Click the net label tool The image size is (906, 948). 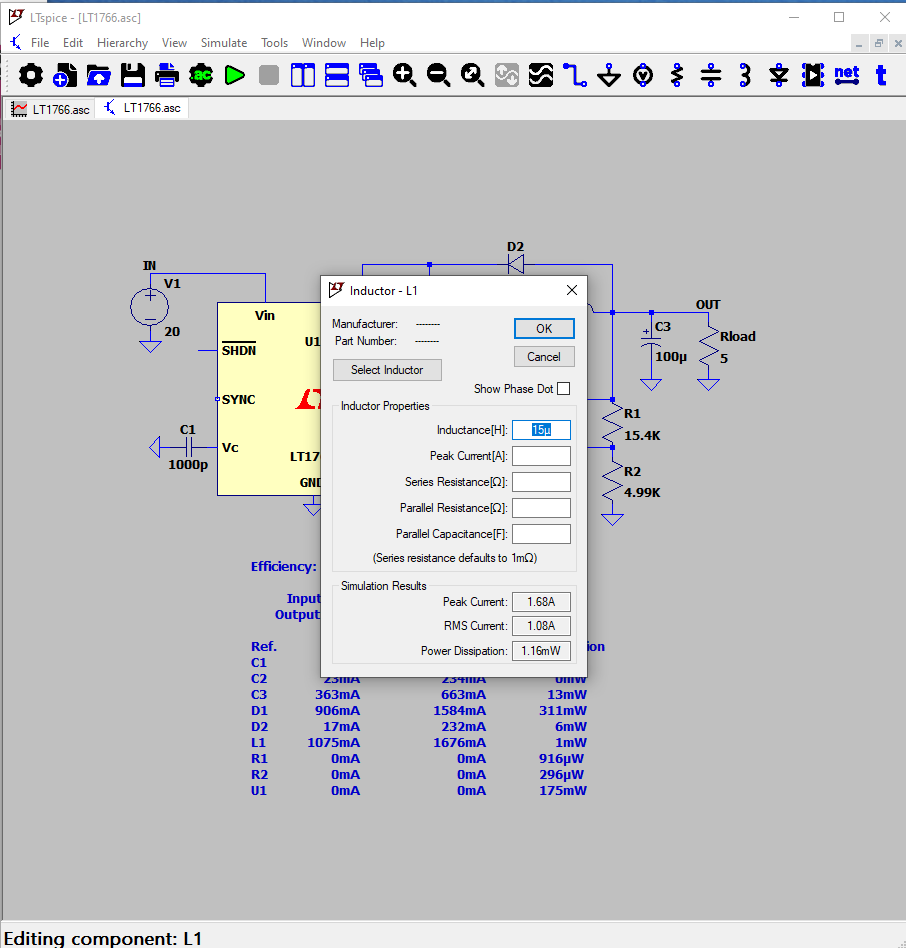pos(846,75)
